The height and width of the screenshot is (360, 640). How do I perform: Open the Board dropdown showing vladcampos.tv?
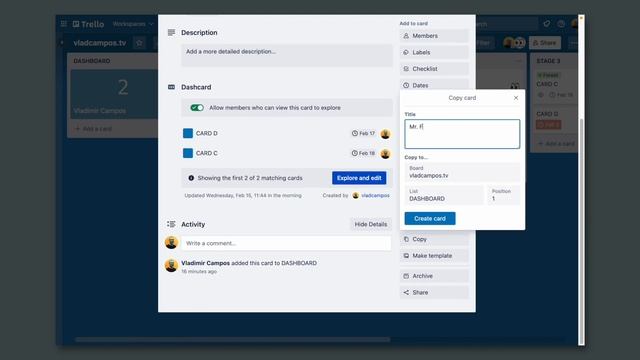pos(462,172)
